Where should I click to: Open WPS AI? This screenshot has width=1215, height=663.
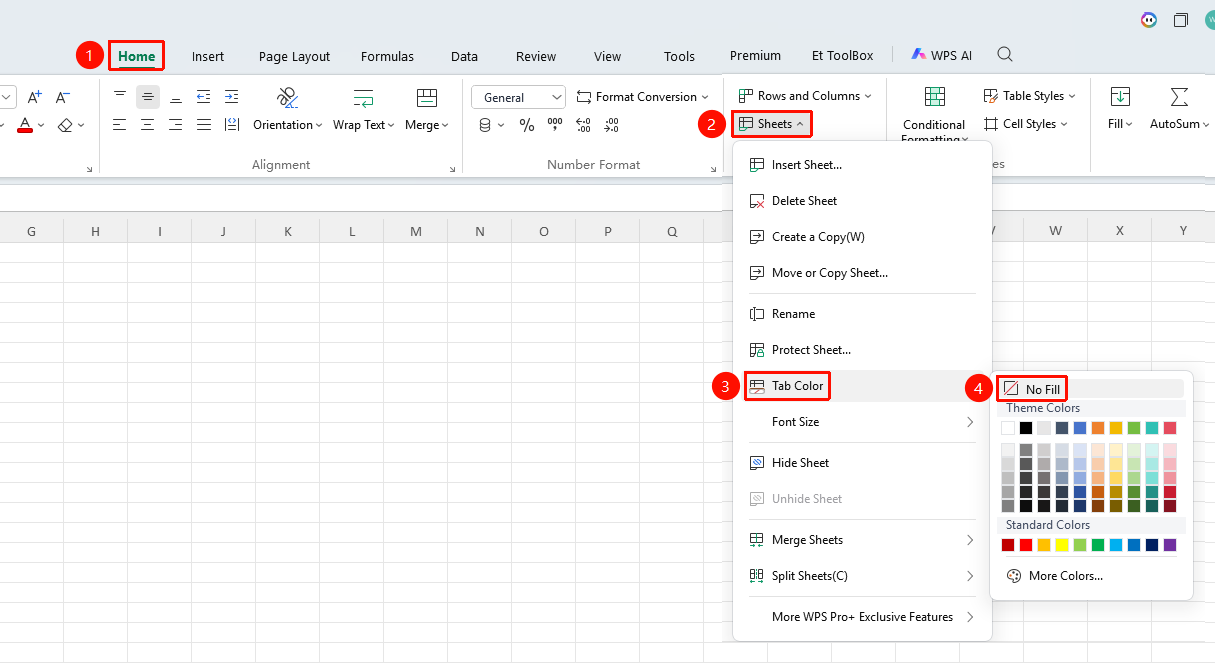coord(941,56)
